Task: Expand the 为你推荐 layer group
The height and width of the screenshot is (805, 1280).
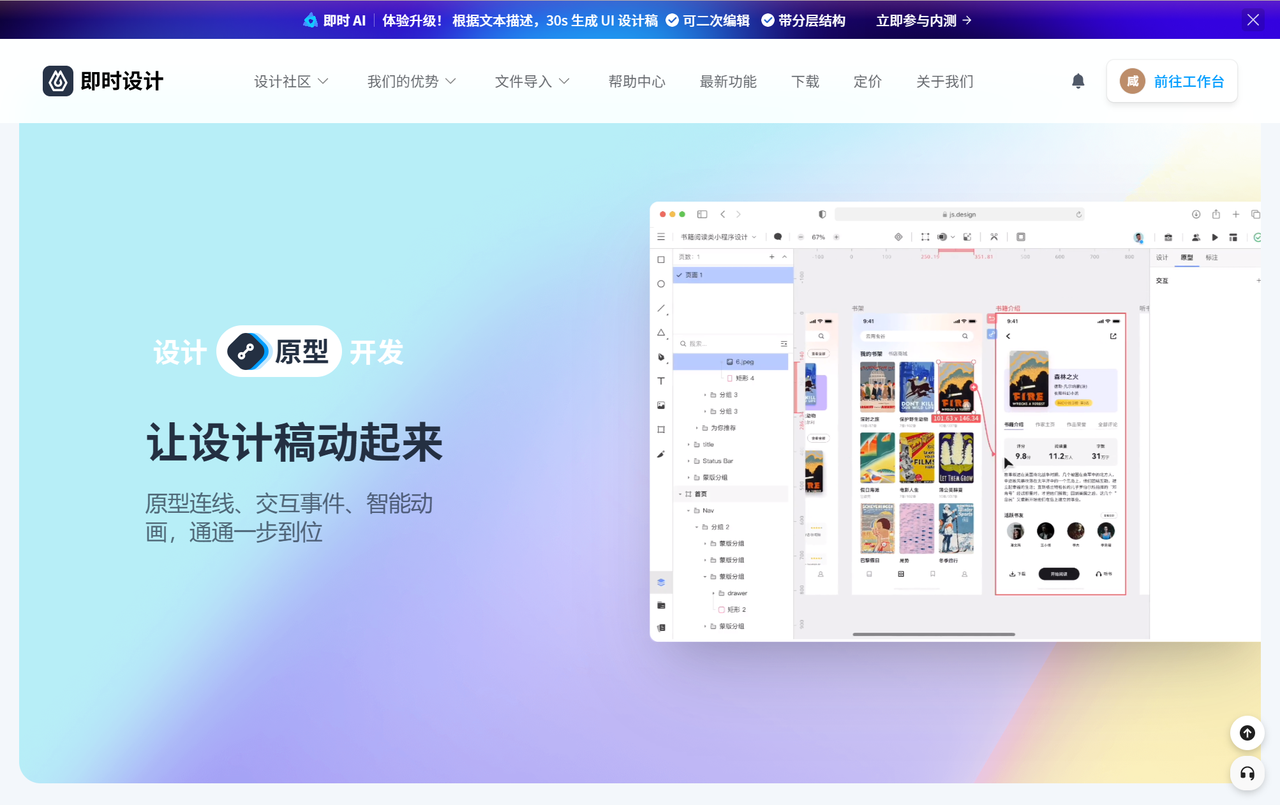Action: 697,428
